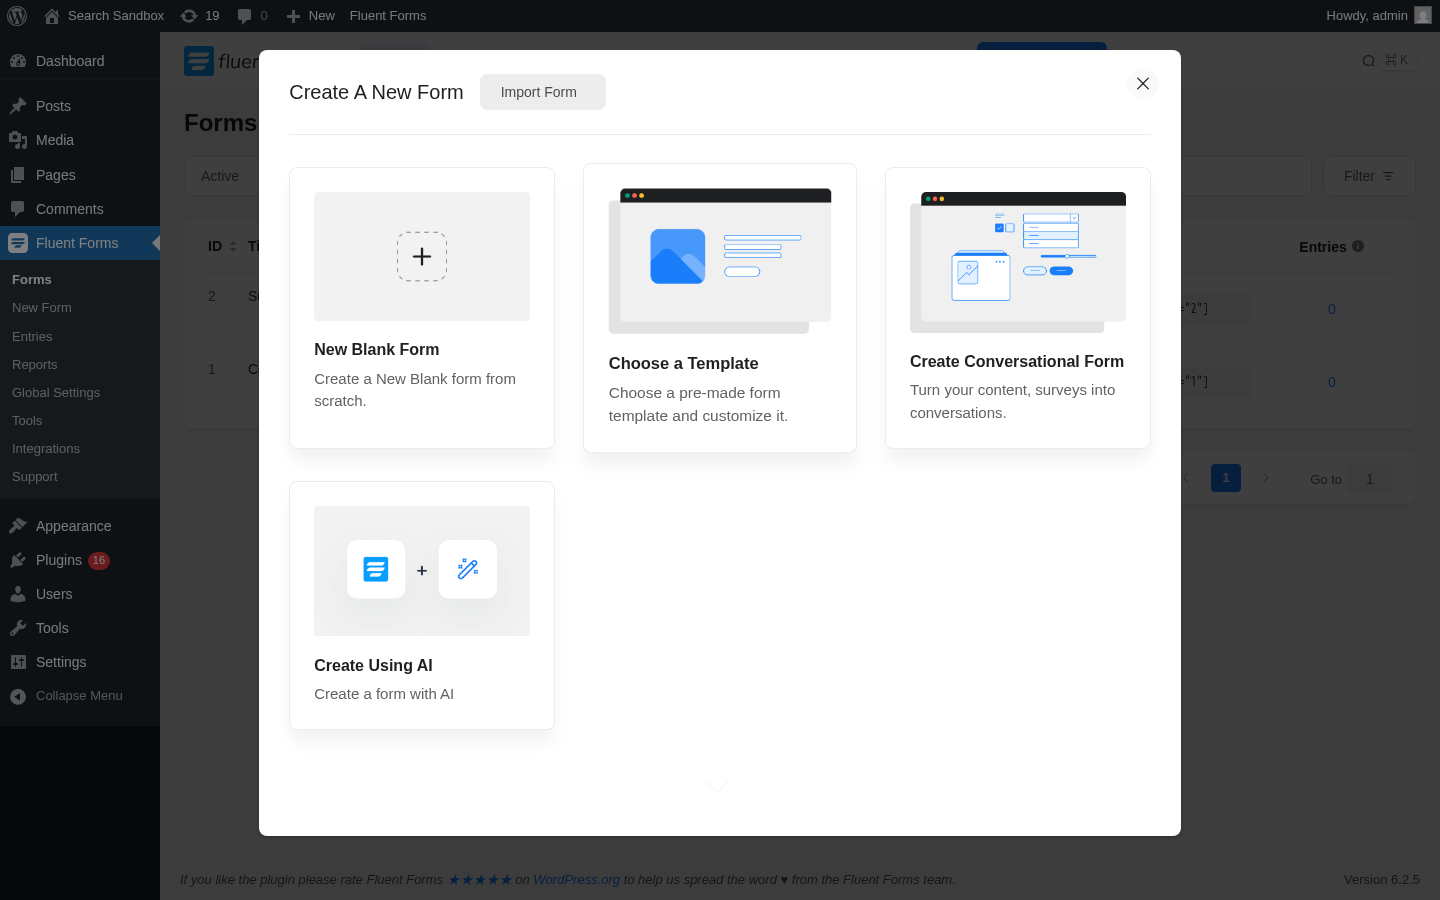Open the Support submenu link

pyautogui.click(x=35, y=477)
